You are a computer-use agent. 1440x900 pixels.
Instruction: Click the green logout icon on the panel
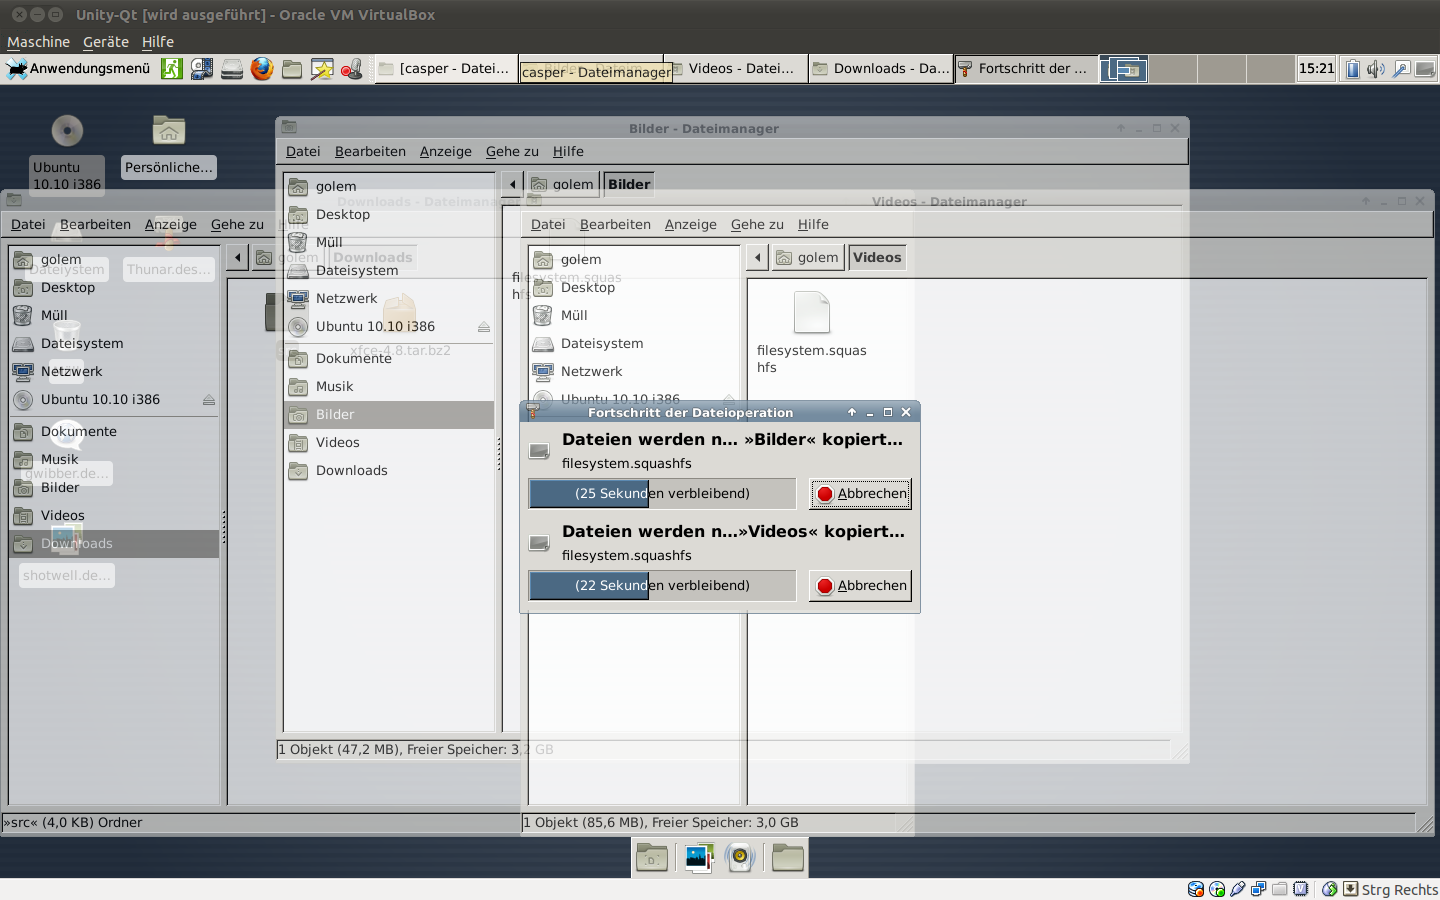click(x=172, y=69)
